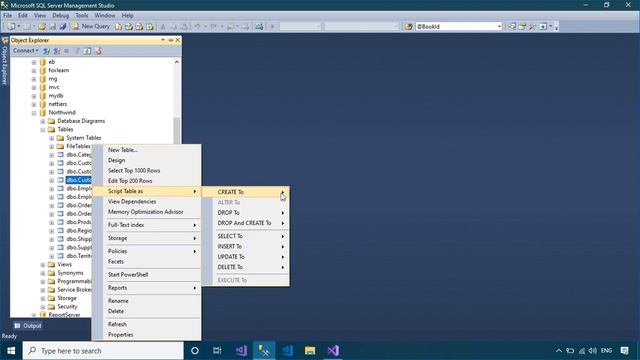
Task: Select the foxlearn database in tree
Action: (x=59, y=70)
